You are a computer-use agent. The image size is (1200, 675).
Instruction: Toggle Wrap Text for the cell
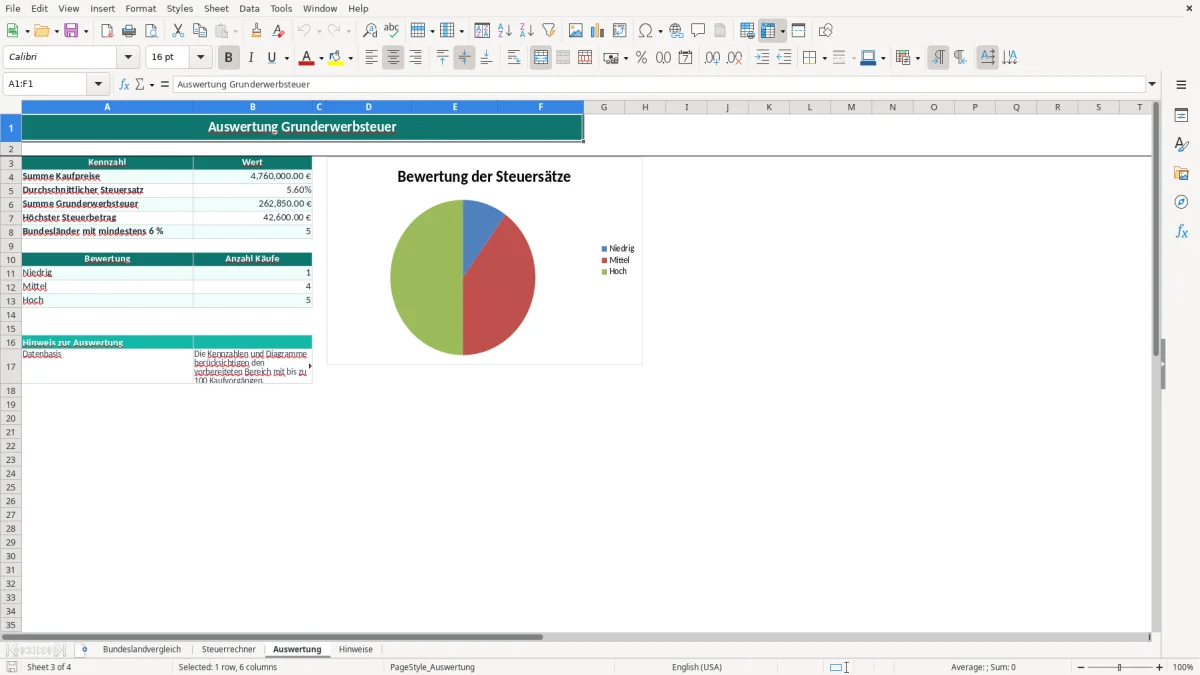(514, 58)
